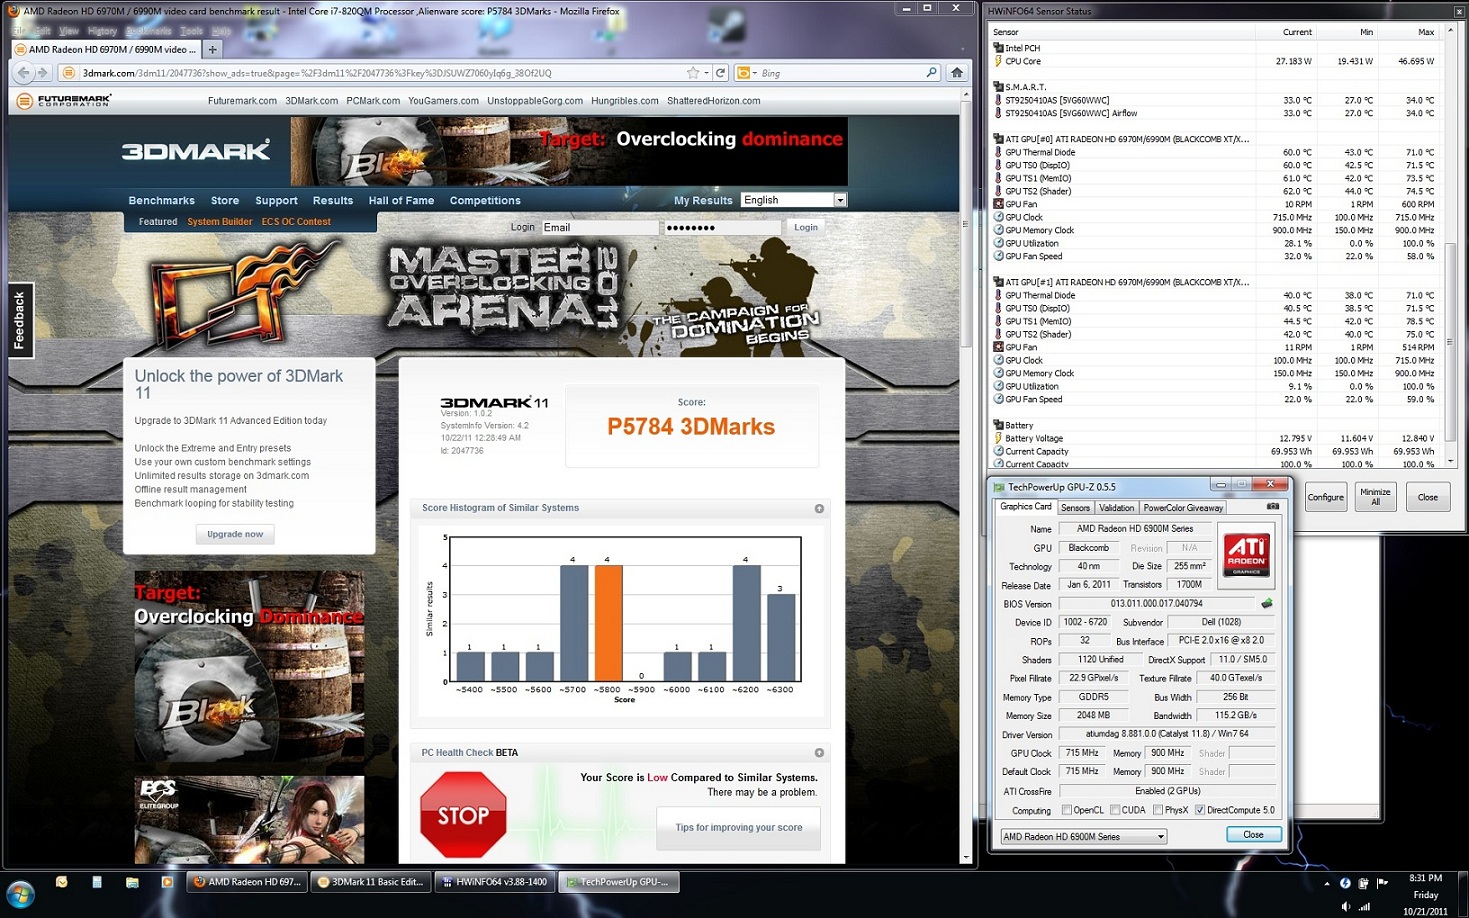Viewport: 1469px width, 918px height.
Task: Open the volume speaker tray icon
Action: (1345, 907)
